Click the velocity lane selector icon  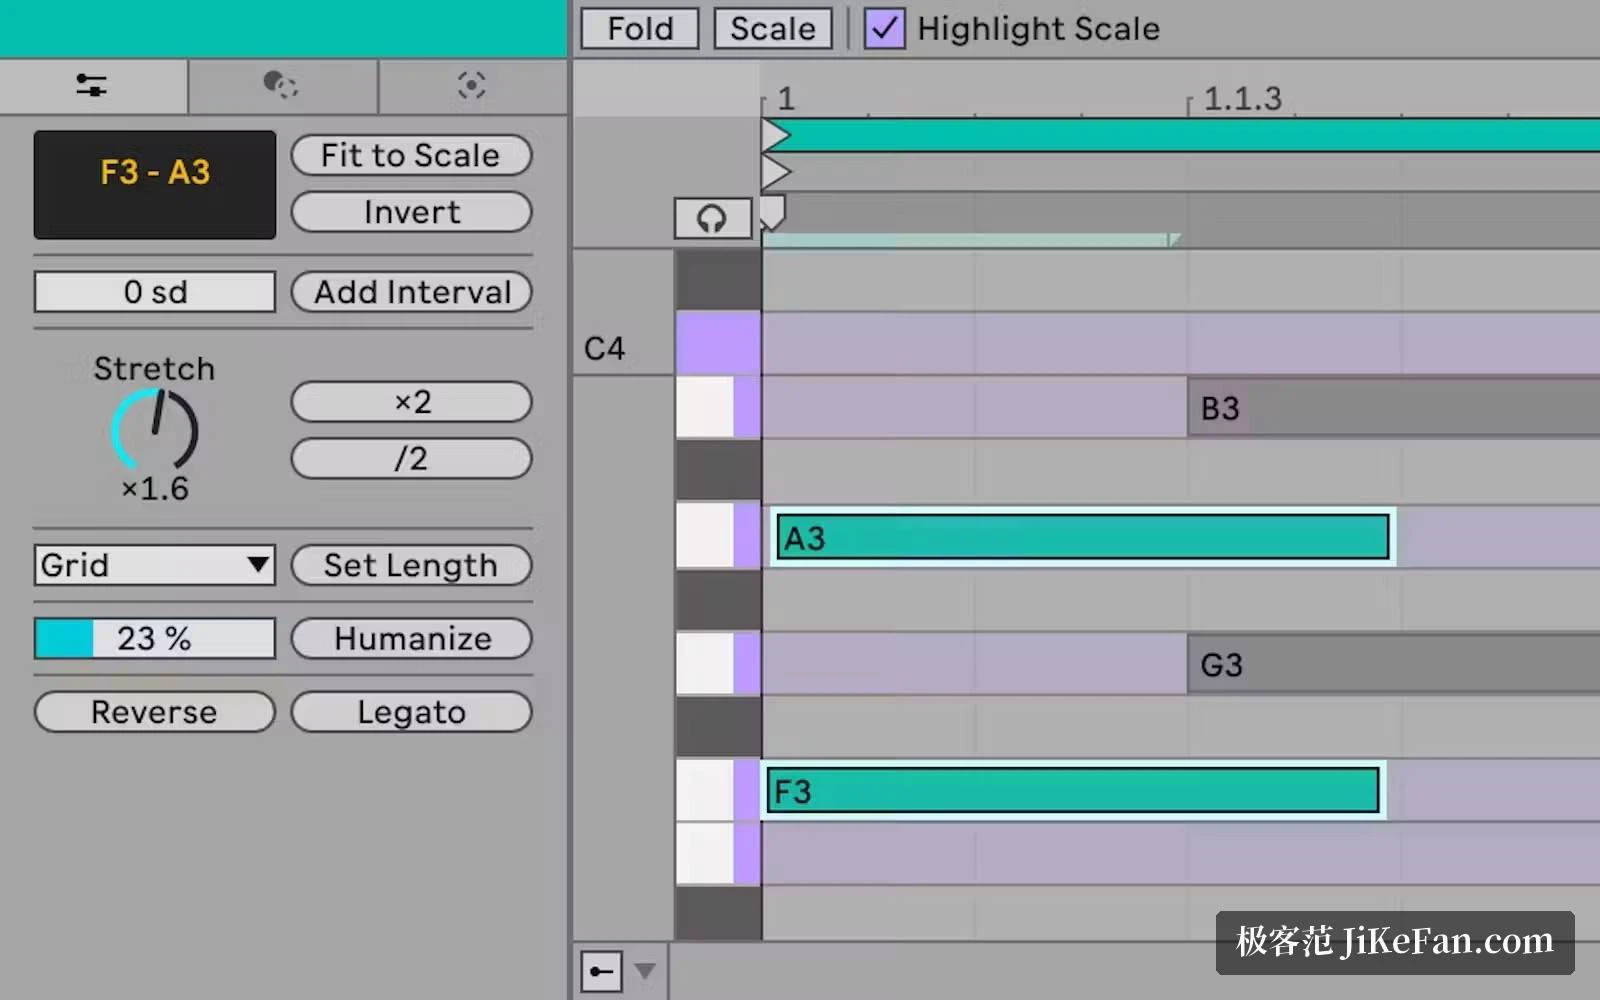click(601, 971)
